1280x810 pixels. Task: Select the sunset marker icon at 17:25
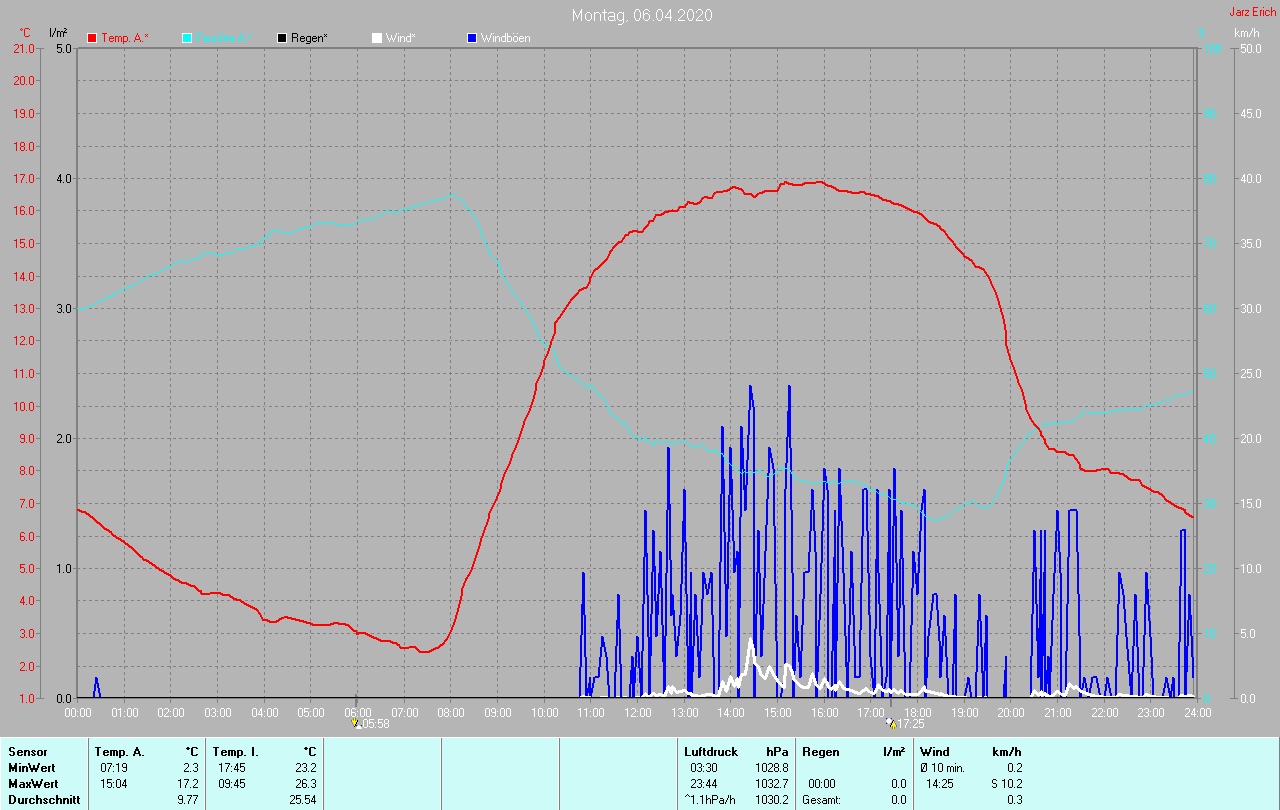point(891,723)
